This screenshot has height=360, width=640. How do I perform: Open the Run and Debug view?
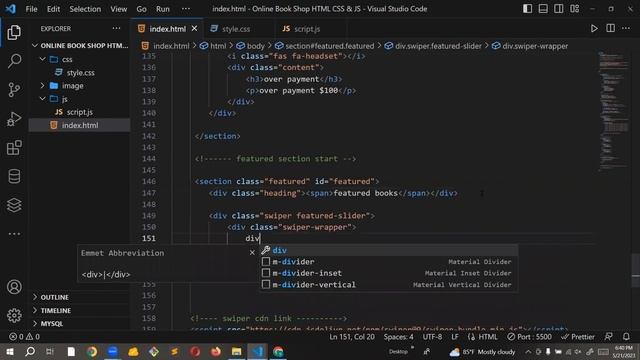(14, 119)
